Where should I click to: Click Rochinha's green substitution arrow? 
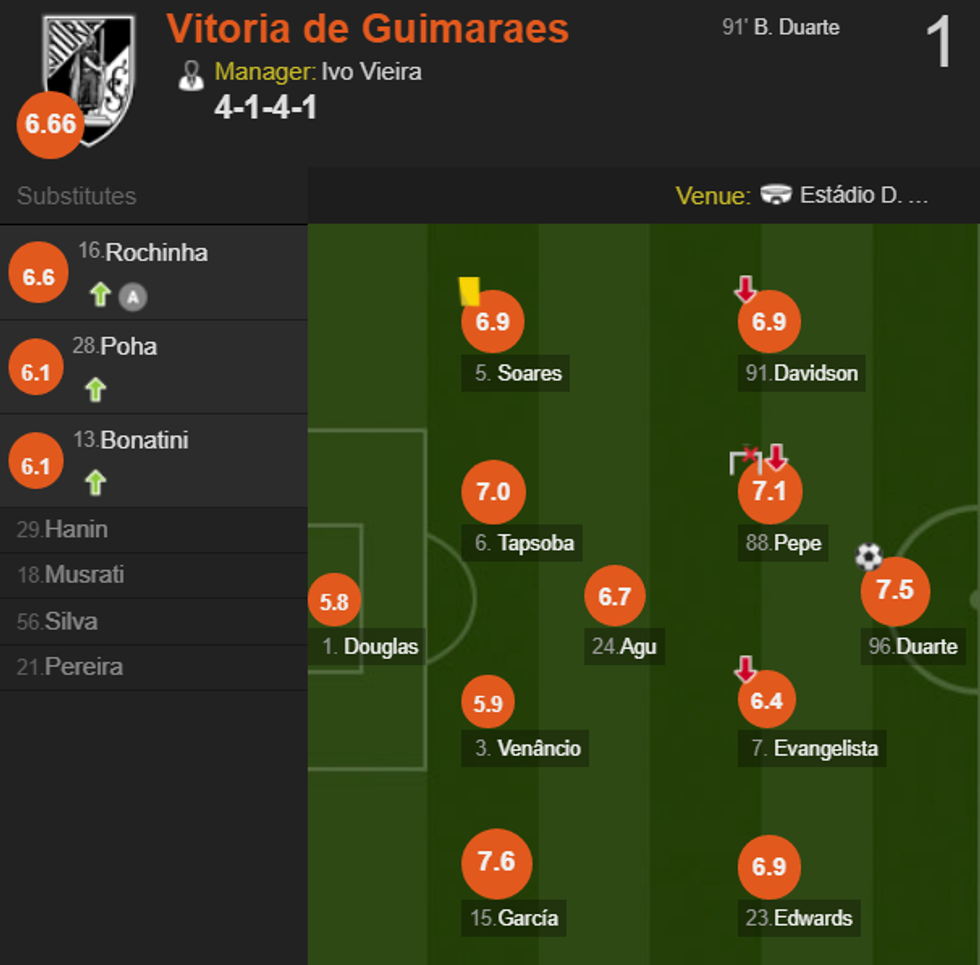99,295
